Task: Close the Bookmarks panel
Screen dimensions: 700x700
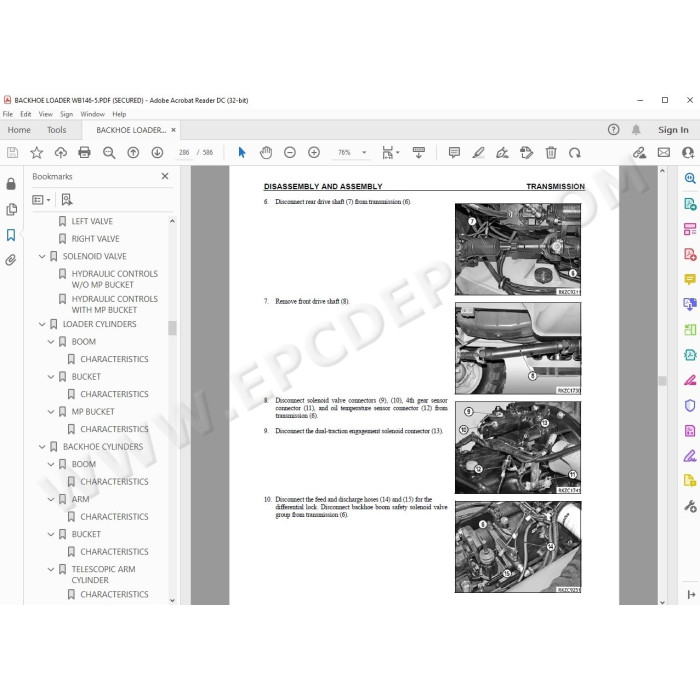Action: pyautogui.click(x=165, y=176)
